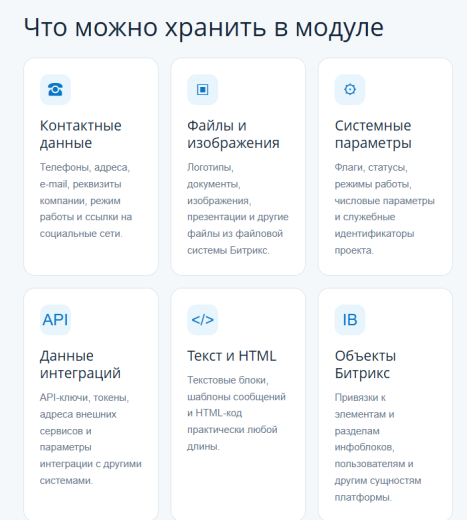Click the API badge icon
This screenshot has height=520, width=467.
tap(55, 320)
